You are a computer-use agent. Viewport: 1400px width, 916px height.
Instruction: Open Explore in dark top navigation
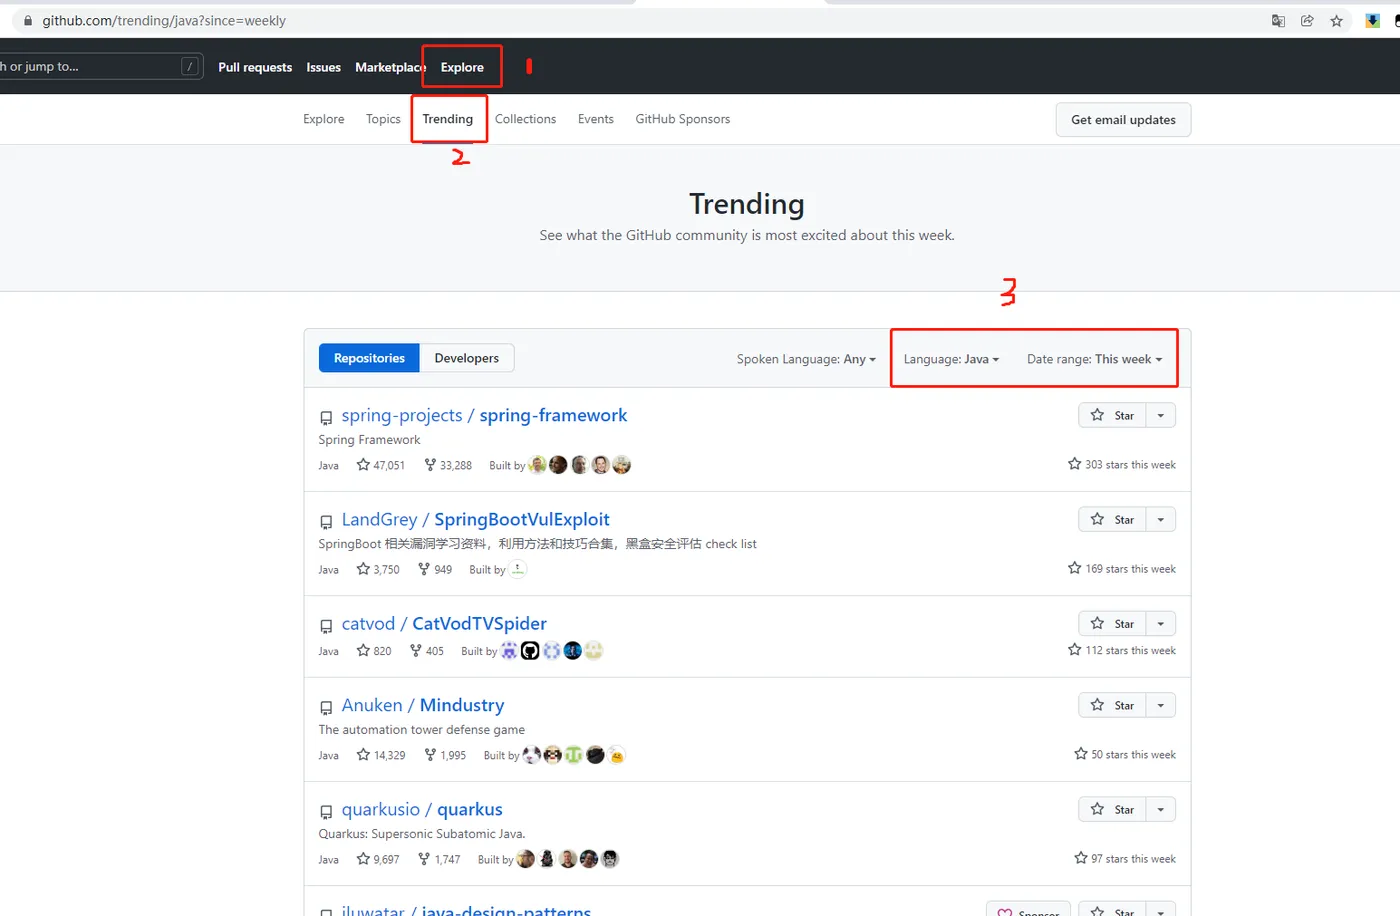(x=462, y=67)
